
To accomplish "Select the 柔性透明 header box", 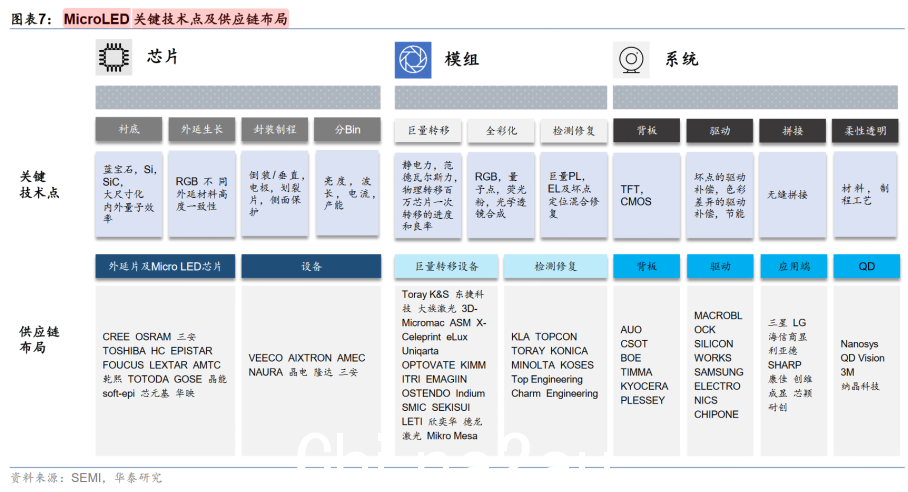I will coord(865,131).
